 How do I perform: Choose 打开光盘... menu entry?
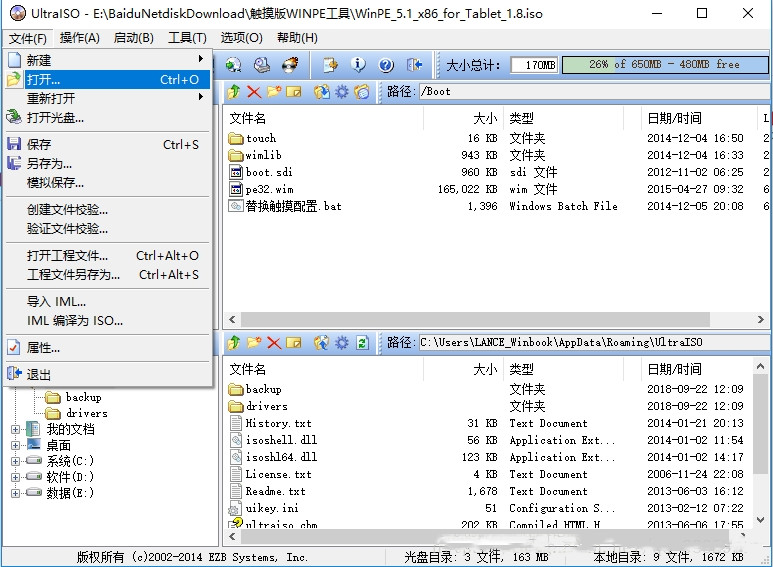tap(107, 117)
